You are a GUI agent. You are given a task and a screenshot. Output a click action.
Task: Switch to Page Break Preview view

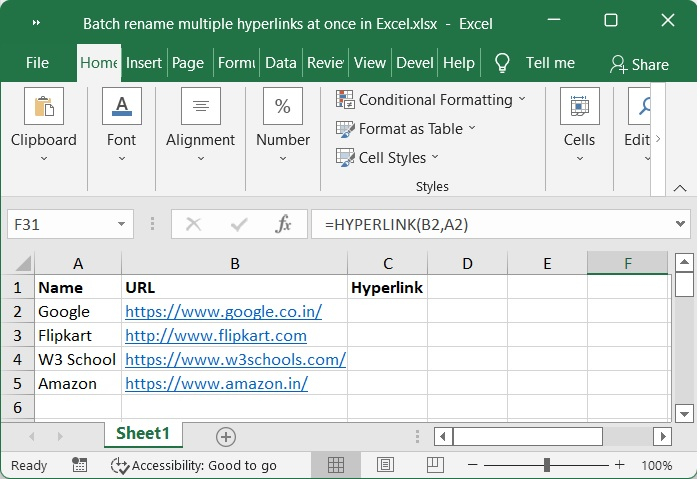pos(433,465)
